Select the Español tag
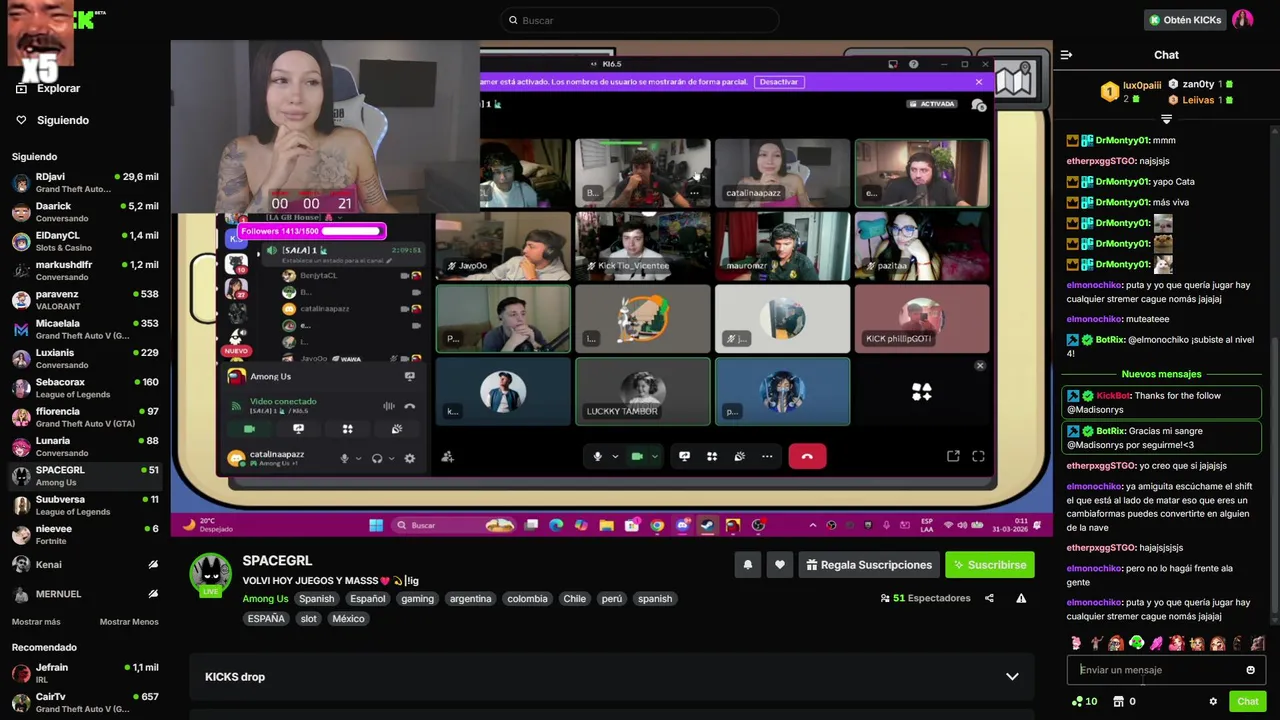This screenshot has width=1280, height=720. coord(367,599)
